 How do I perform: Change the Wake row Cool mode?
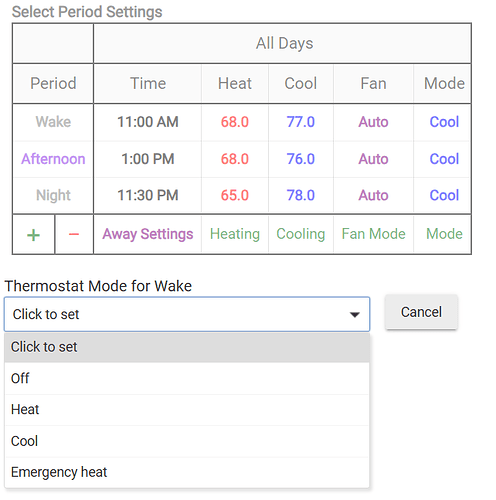pos(444,122)
